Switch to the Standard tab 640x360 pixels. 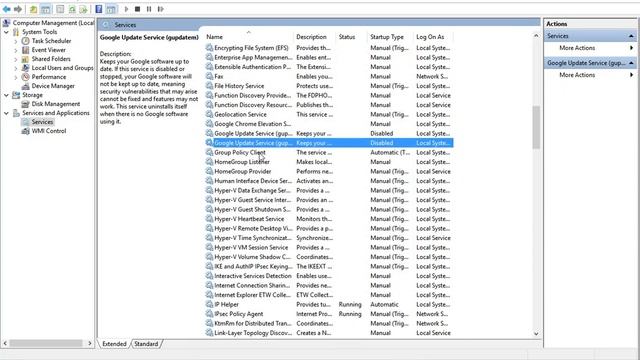point(146,344)
